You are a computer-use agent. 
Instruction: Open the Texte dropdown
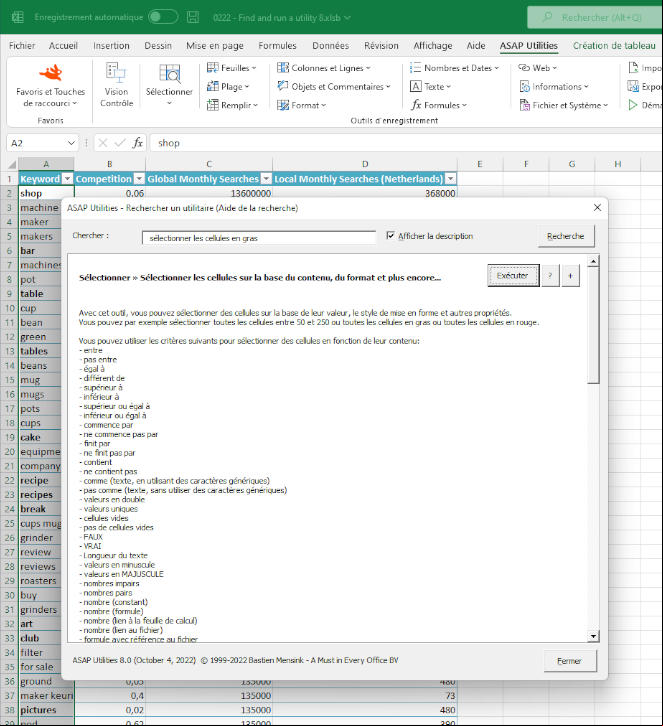(431, 87)
